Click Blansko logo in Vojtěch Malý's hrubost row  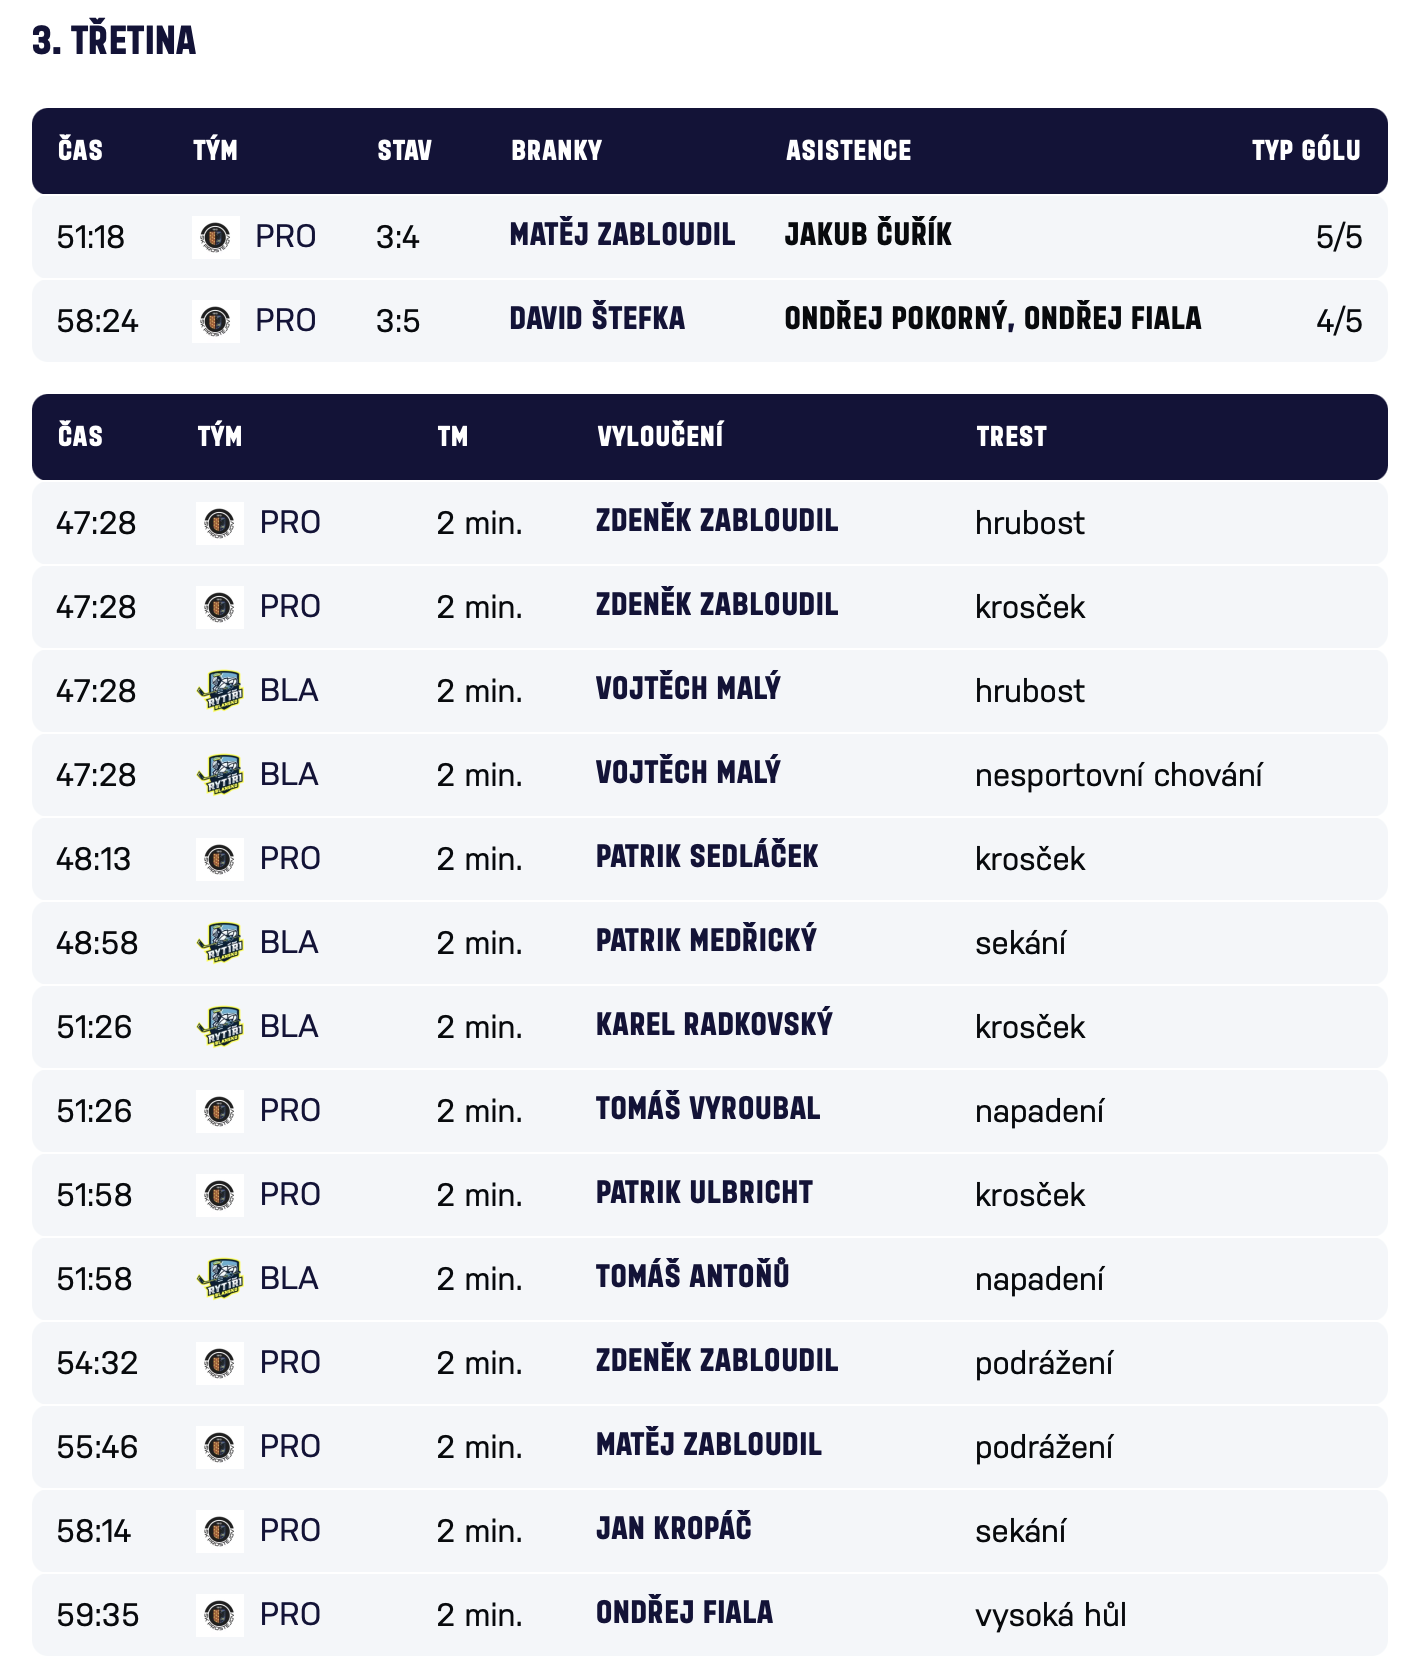point(220,691)
